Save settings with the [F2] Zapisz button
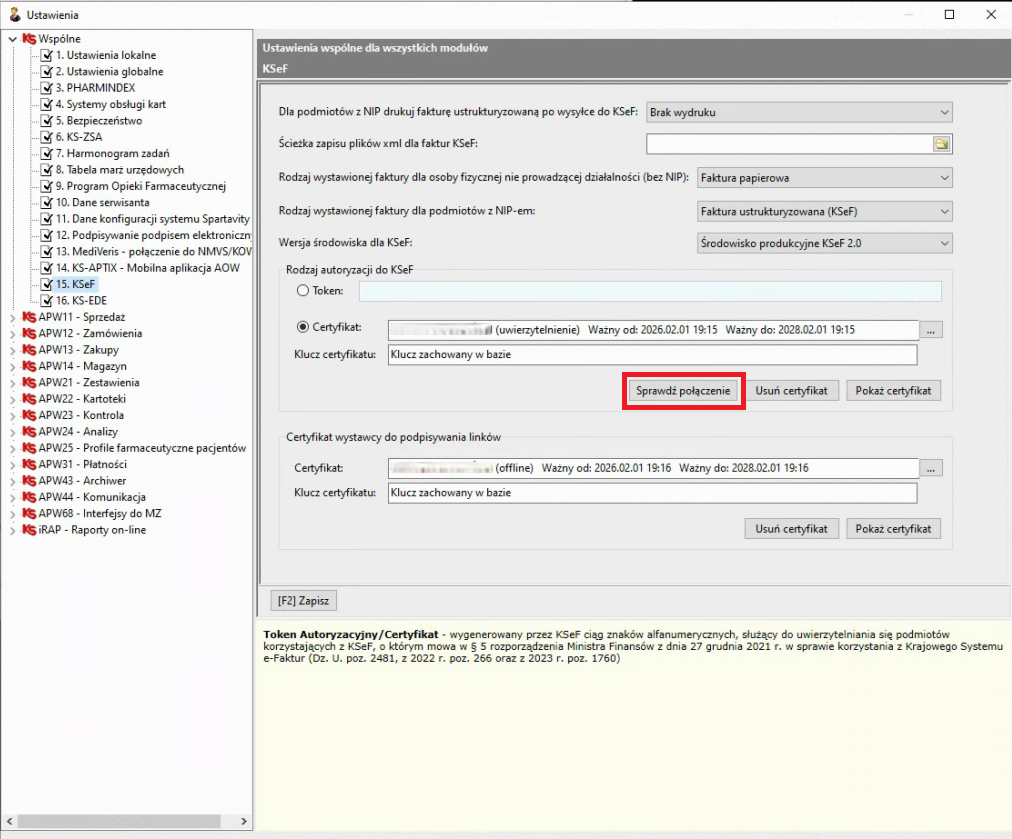Viewport: 1012px width, 839px height. point(303,601)
